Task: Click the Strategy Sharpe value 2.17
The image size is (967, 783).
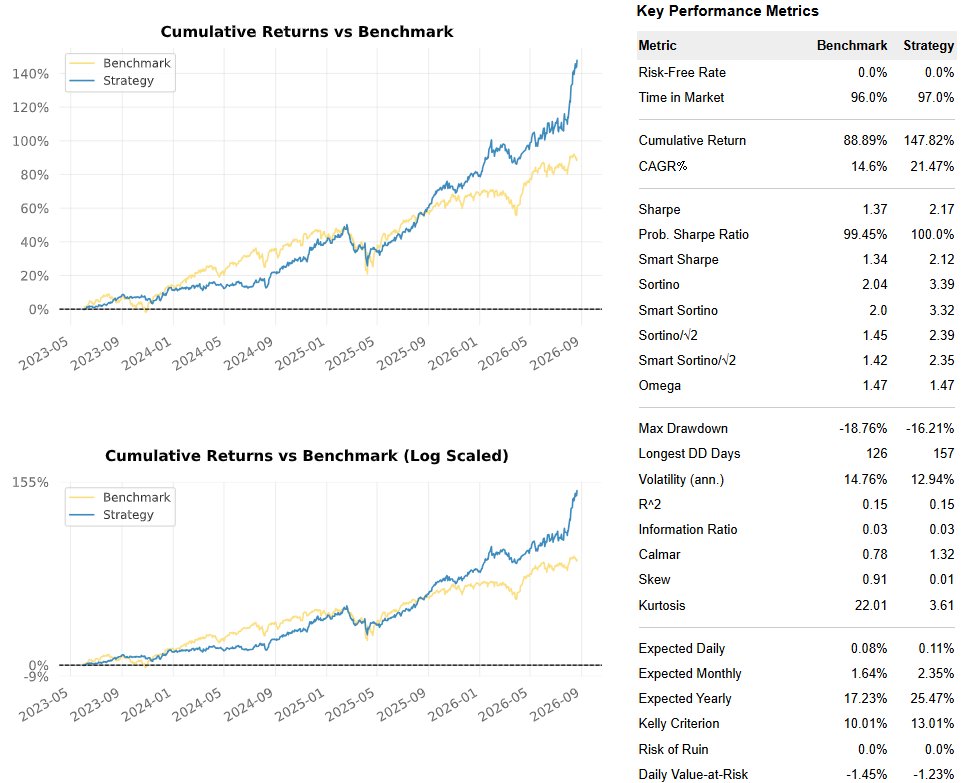Action: coord(941,210)
